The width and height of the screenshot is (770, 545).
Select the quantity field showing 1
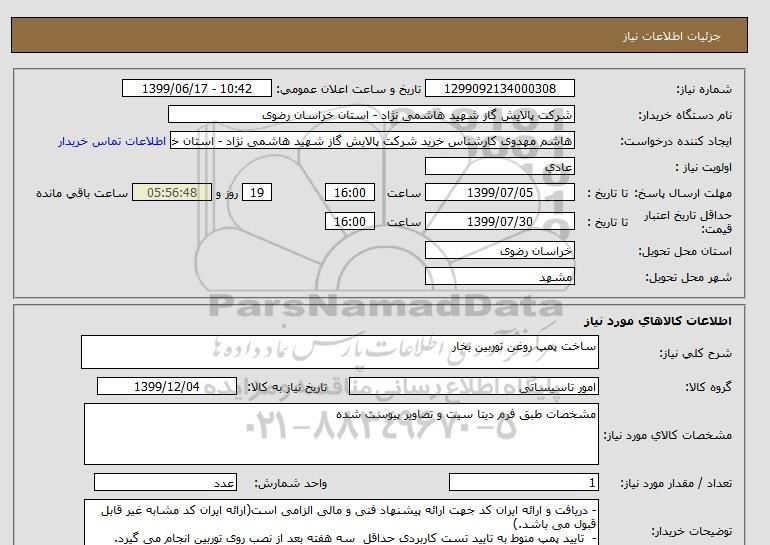pyautogui.click(x=524, y=482)
